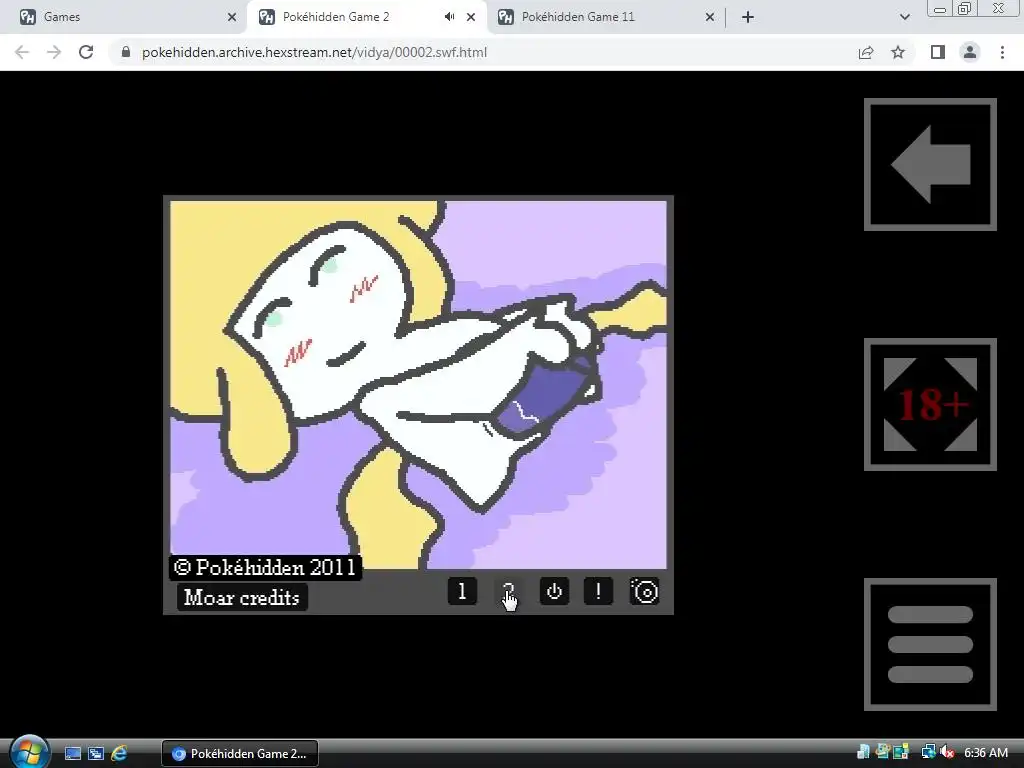This screenshot has width=1024, height=768.
Task: Close the Games tab
Action: pos(232,17)
